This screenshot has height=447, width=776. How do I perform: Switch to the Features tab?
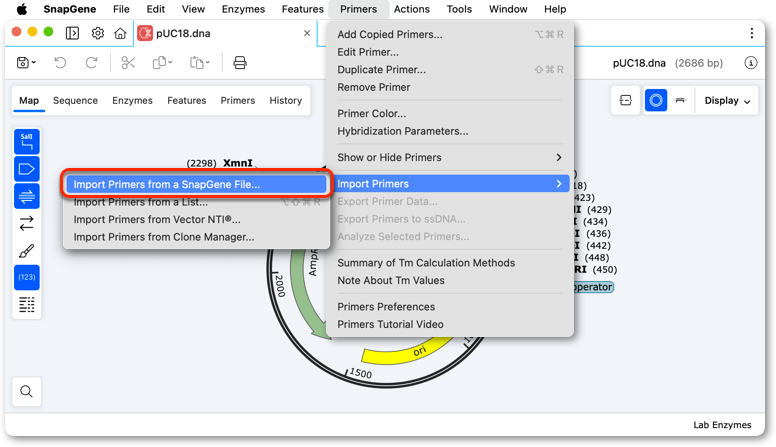point(187,100)
